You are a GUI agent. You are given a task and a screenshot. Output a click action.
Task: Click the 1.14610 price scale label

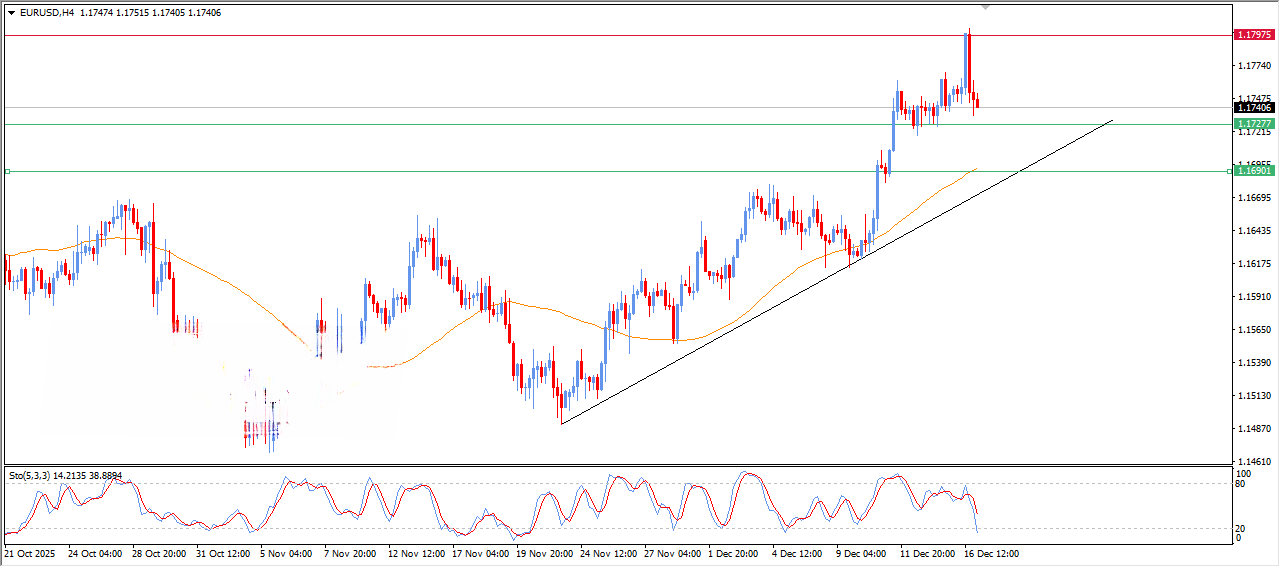click(x=1254, y=462)
